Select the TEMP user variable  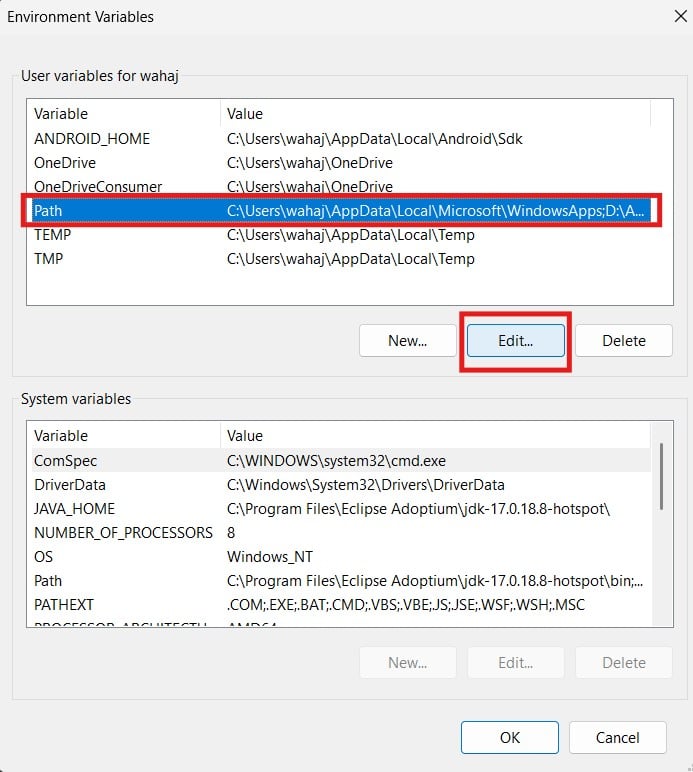52,235
